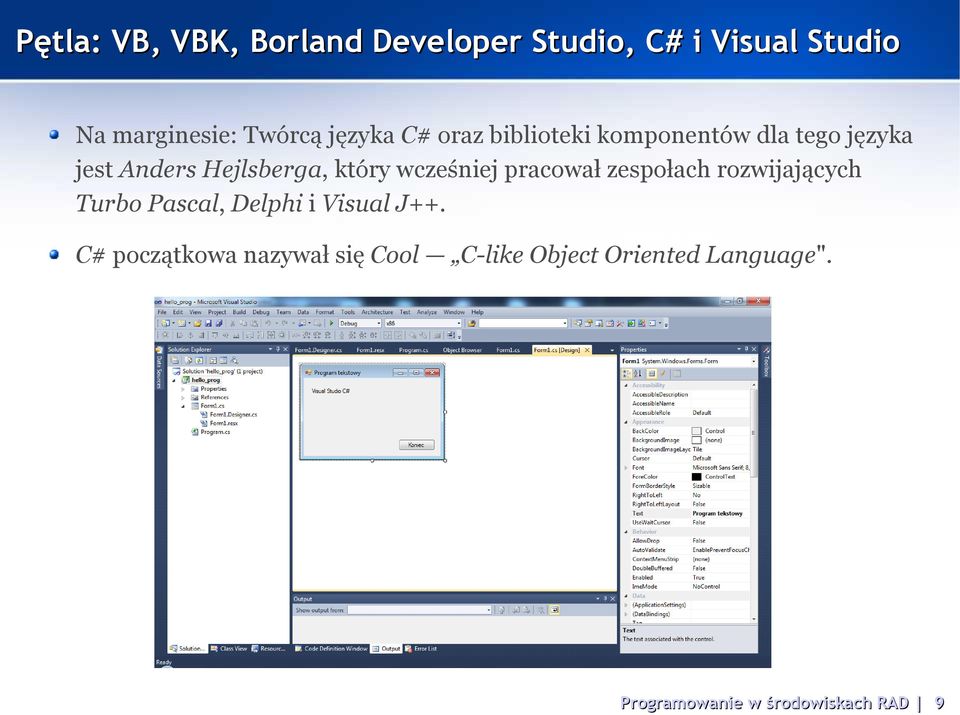Click Refresh icon in Solution Explorer toolbar
The image size is (960, 715).
coord(199,361)
